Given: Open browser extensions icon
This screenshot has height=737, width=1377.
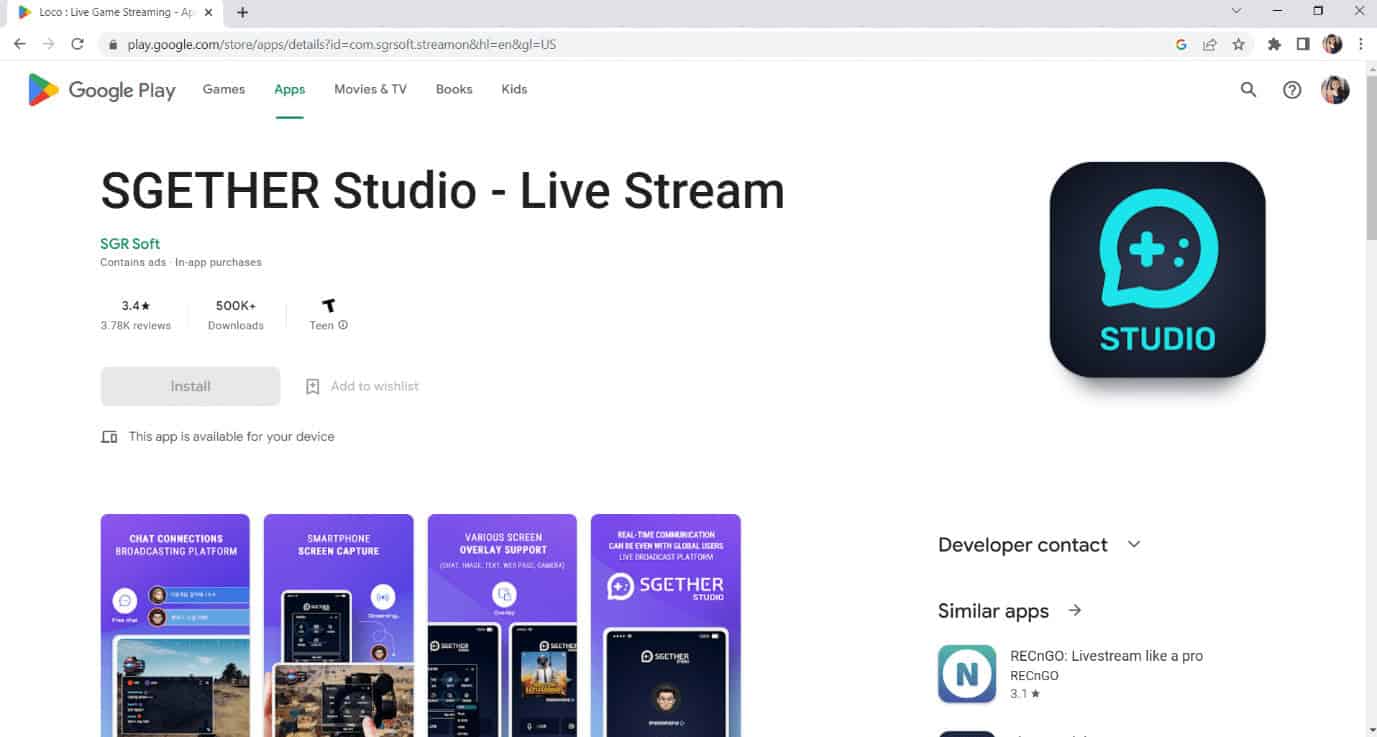Looking at the screenshot, I should [x=1273, y=44].
